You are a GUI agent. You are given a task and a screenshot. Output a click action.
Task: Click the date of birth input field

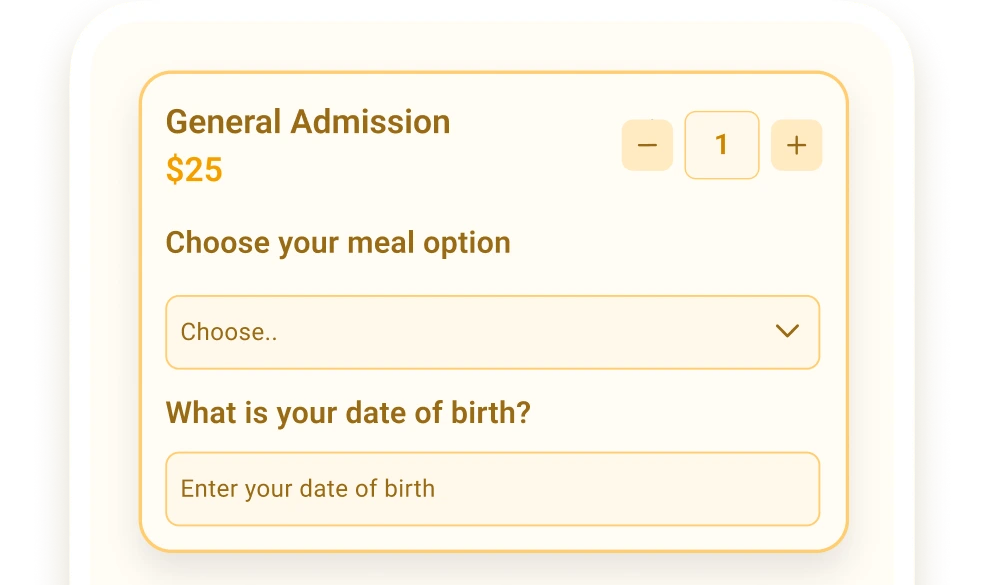[492, 489]
